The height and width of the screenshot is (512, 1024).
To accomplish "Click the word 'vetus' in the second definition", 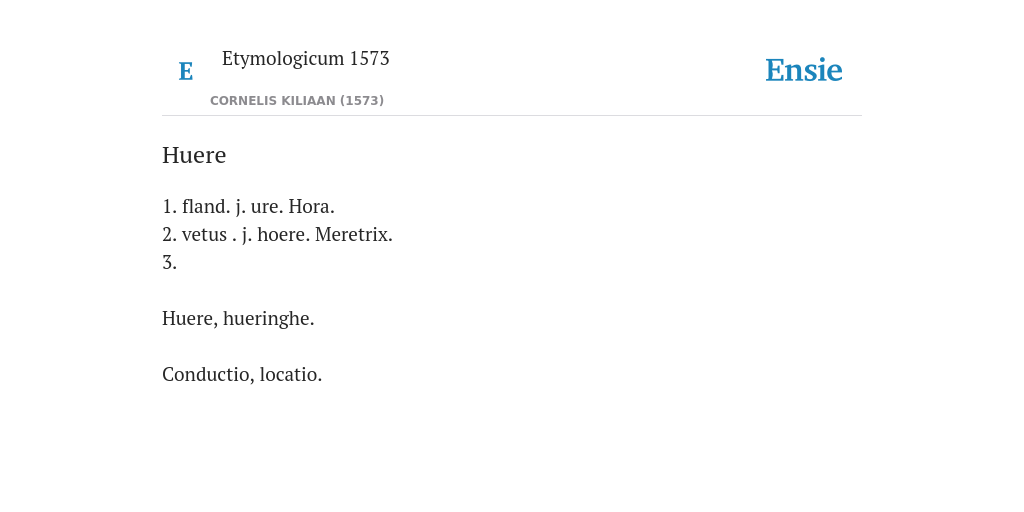I will click(204, 235).
